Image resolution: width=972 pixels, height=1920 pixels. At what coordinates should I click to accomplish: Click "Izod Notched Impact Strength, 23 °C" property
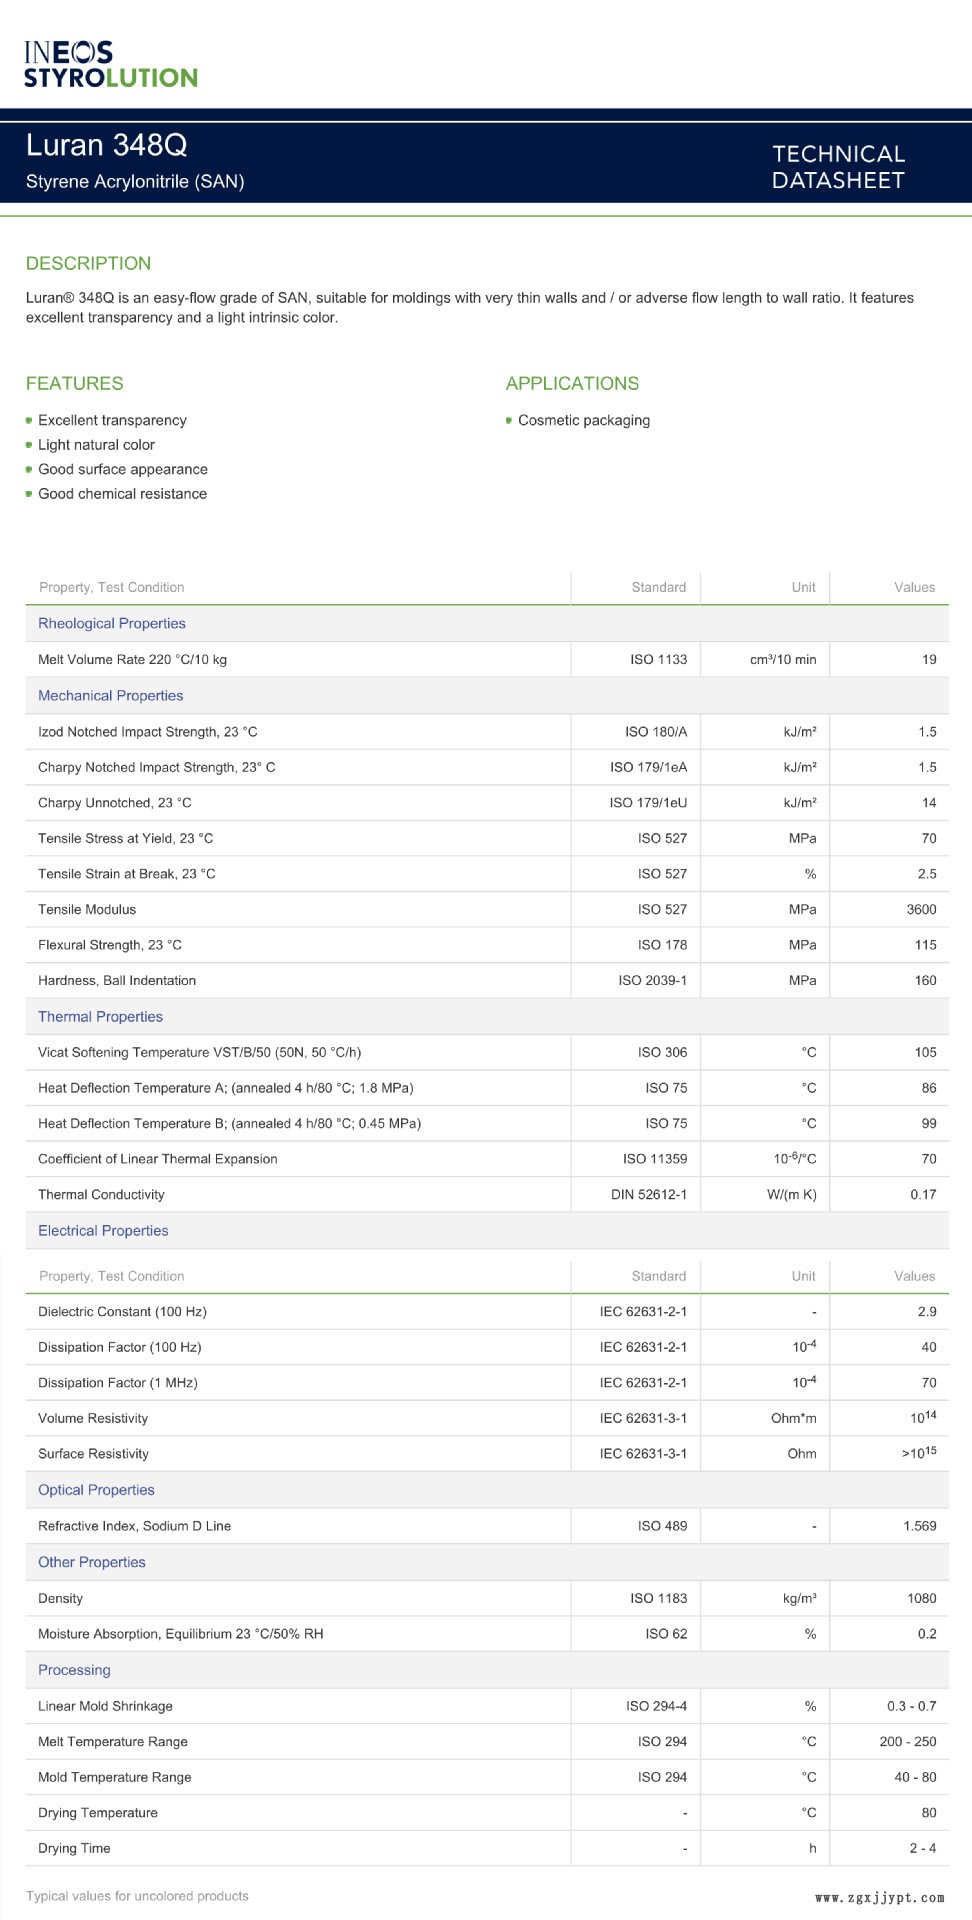(148, 732)
